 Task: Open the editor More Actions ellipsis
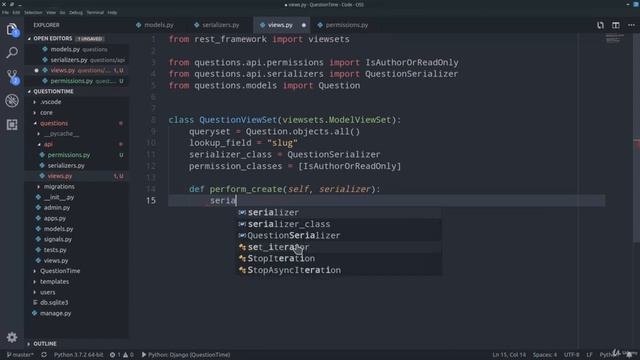click(631, 25)
